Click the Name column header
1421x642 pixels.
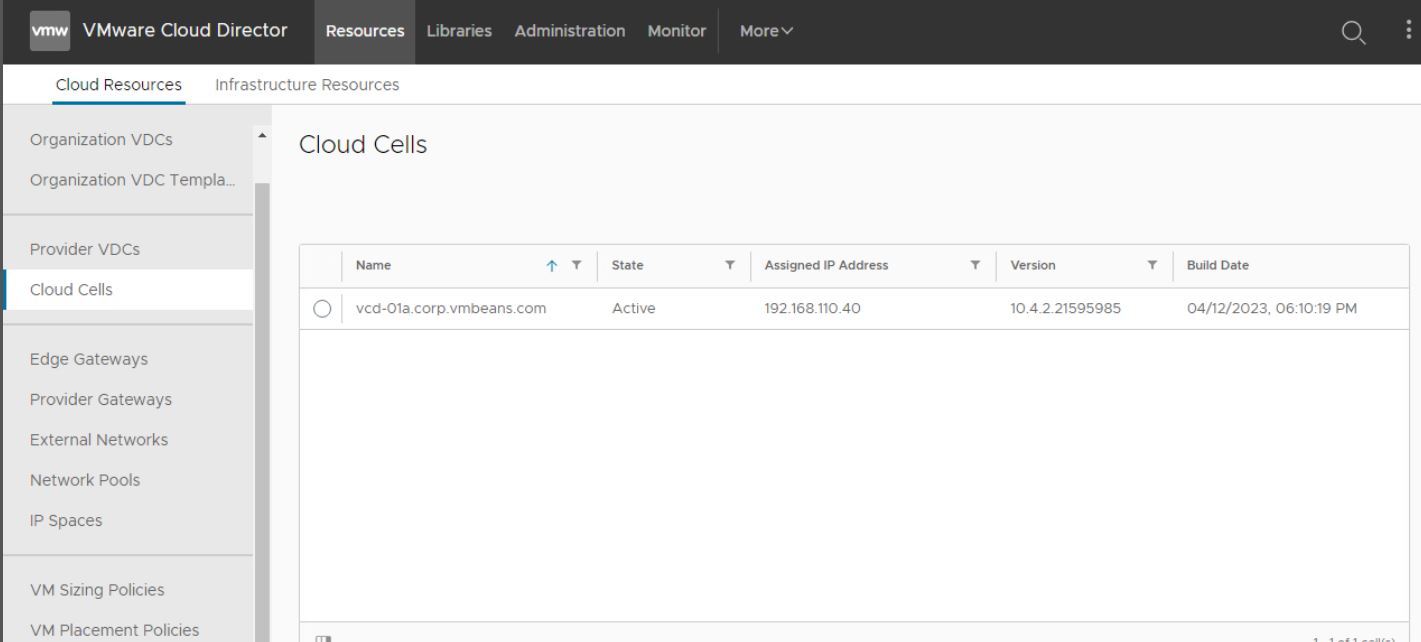click(x=373, y=266)
